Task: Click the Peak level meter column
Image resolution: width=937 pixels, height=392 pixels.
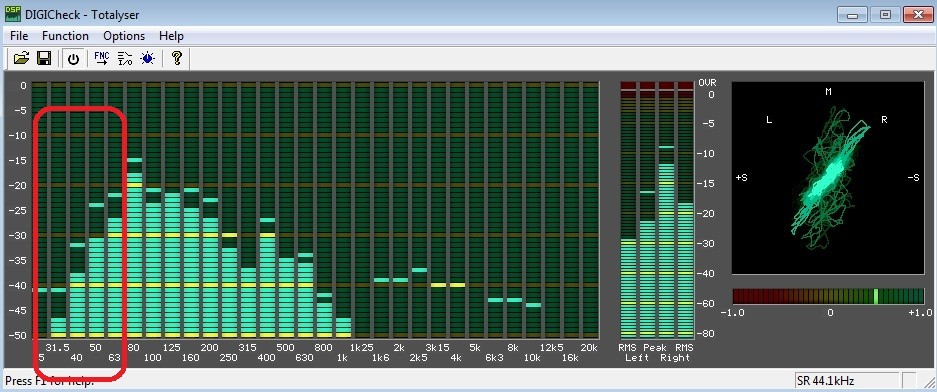Action: (657, 210)
